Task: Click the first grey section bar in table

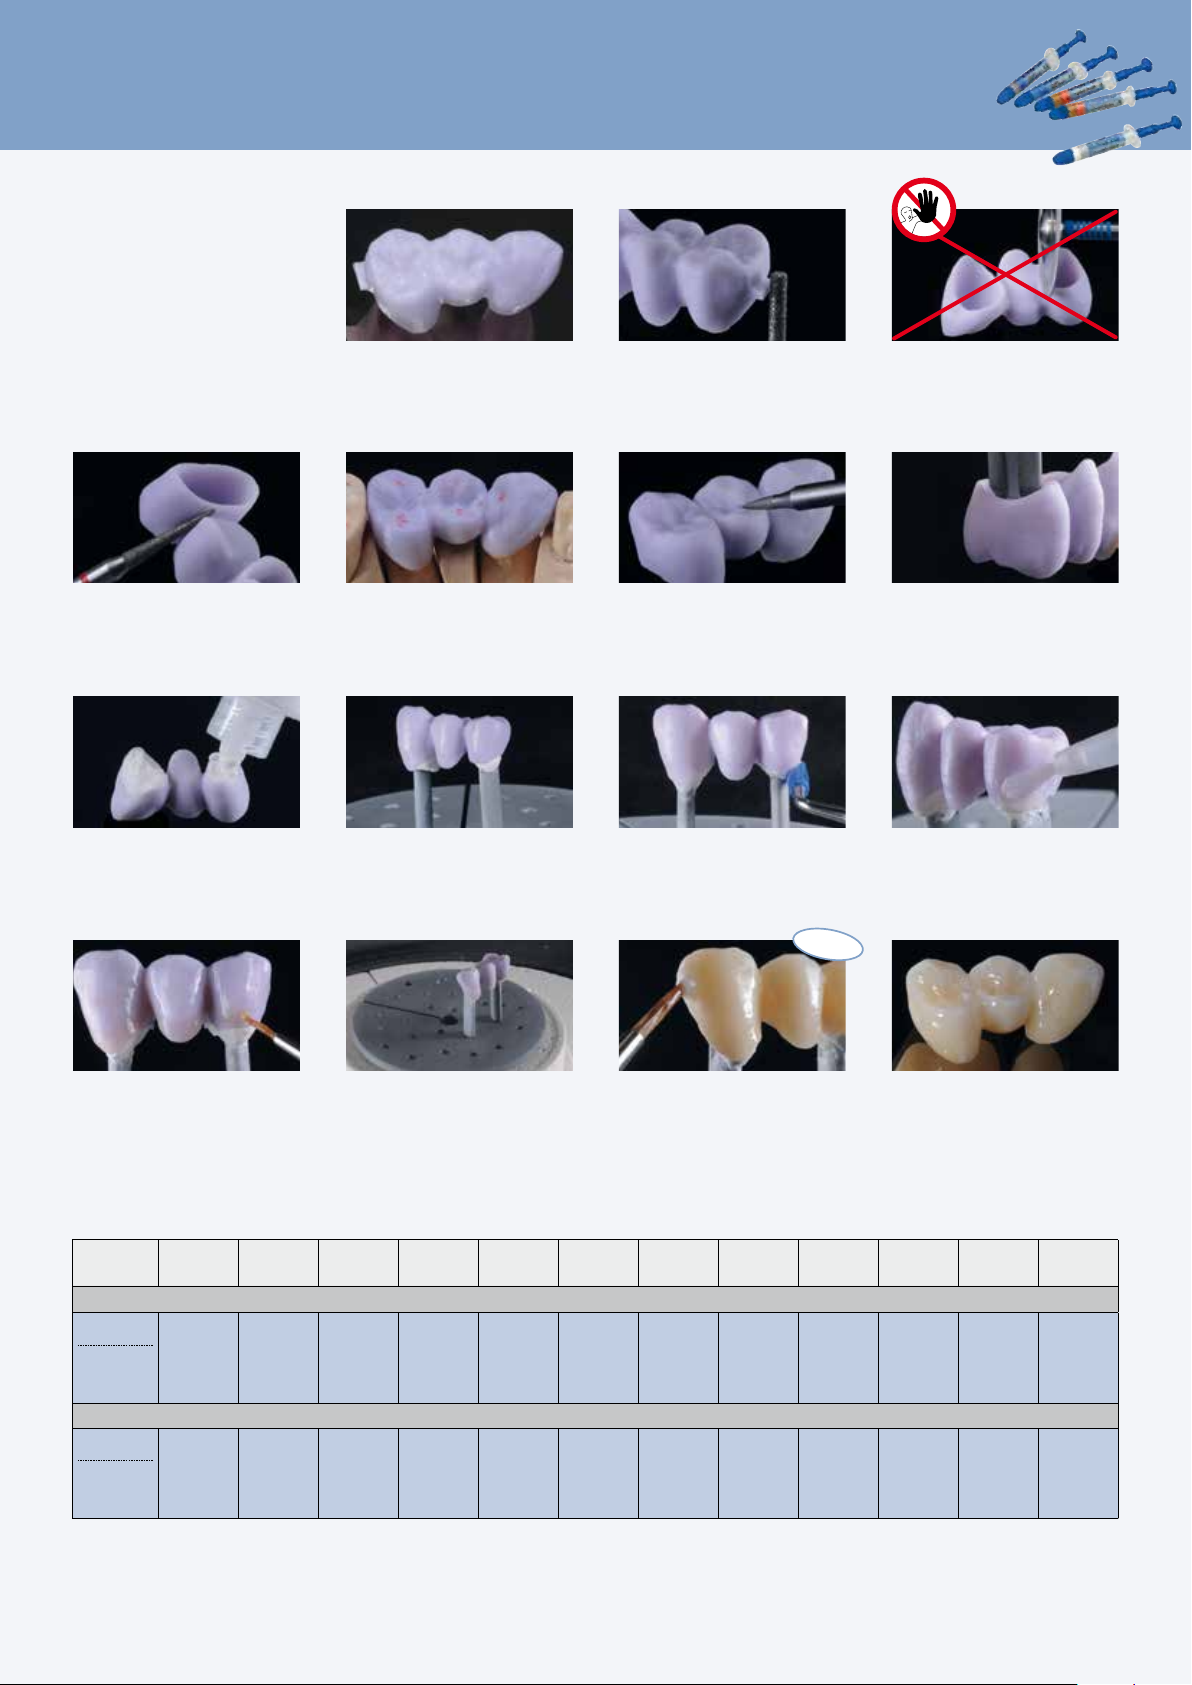Action: point(595,1299)
